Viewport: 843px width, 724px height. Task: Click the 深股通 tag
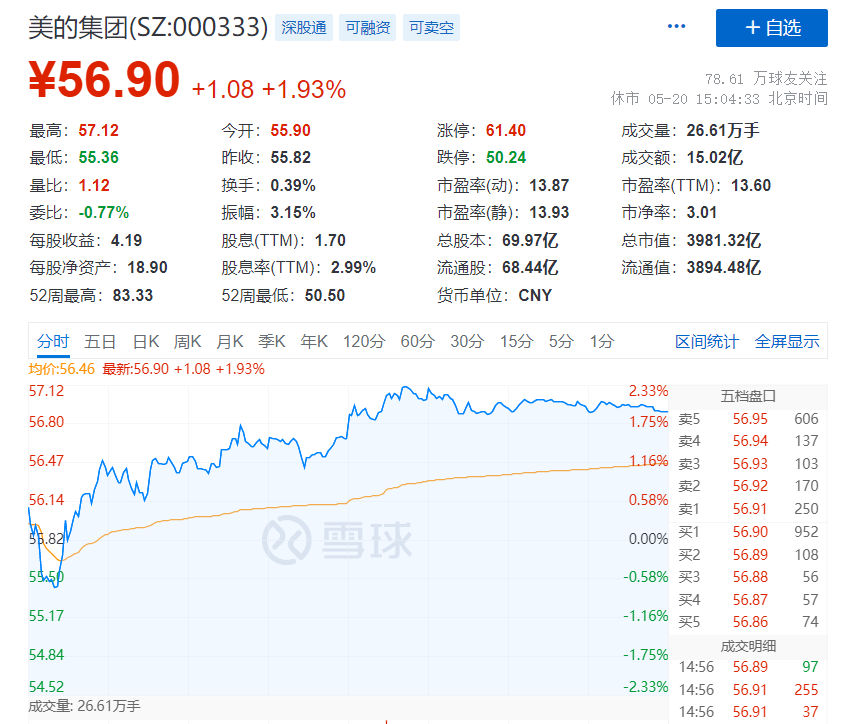tap(304, 27)
